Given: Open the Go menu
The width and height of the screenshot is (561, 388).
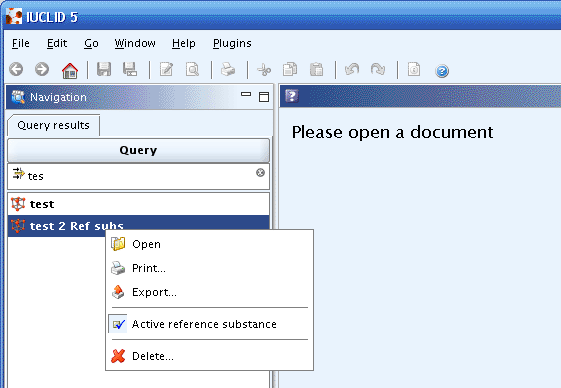Looking at the screenshot, I should click(91, 43).
